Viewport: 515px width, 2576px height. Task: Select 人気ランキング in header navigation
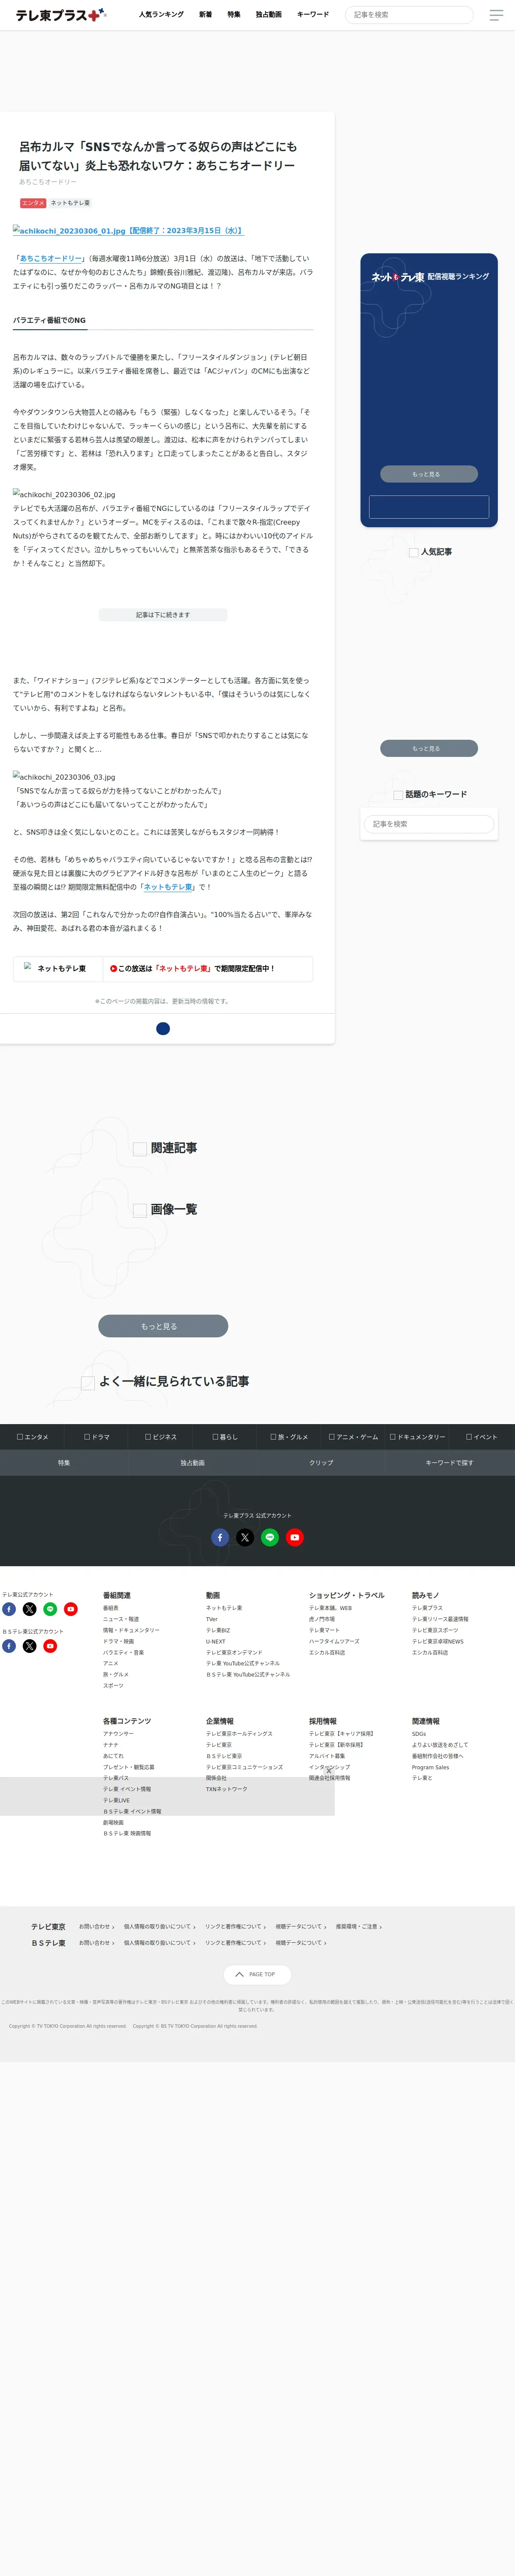point(161,15)
